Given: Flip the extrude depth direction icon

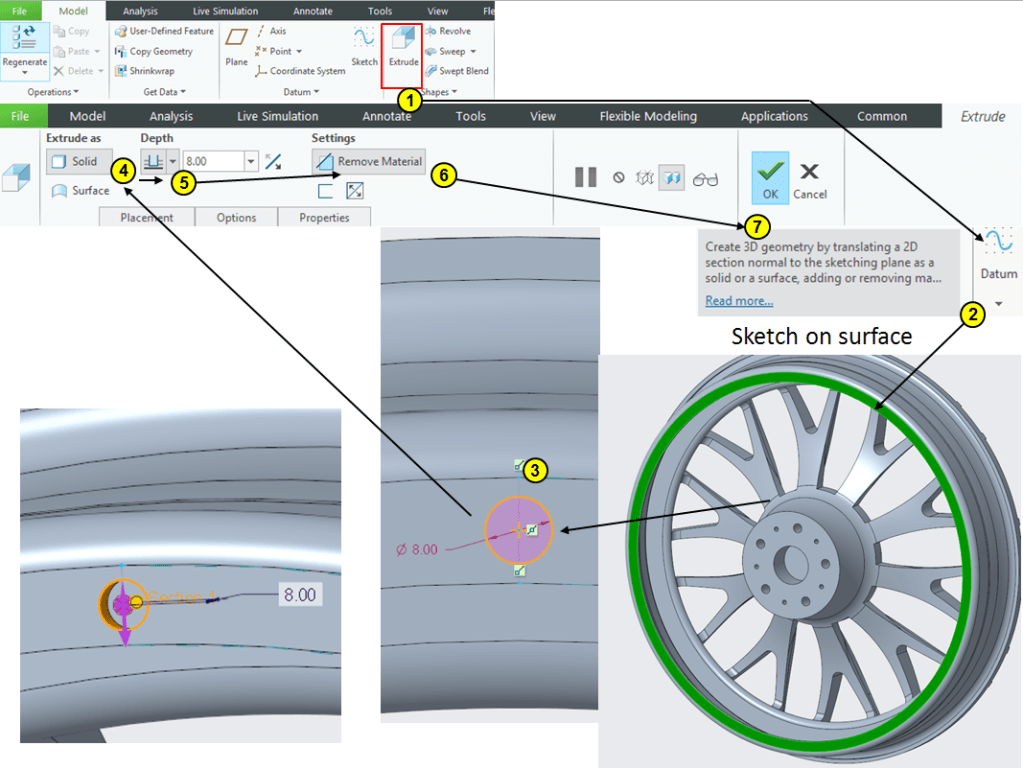Looking at the screenshot, I should (272, 161).
